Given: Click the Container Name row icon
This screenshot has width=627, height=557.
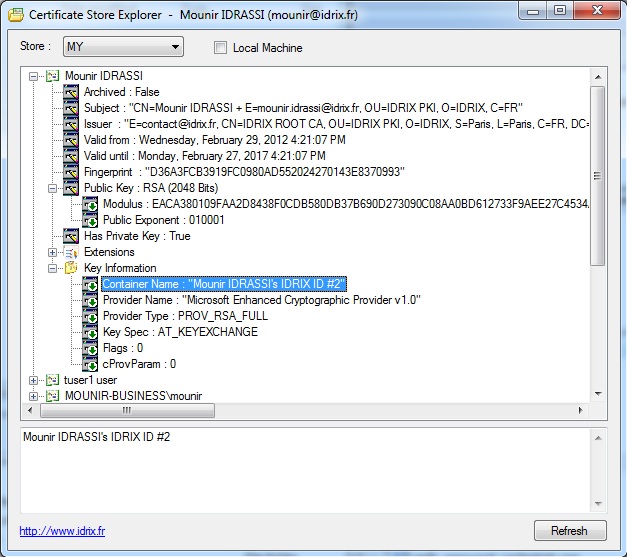Looking at the screenshot, I should point(90,284).
